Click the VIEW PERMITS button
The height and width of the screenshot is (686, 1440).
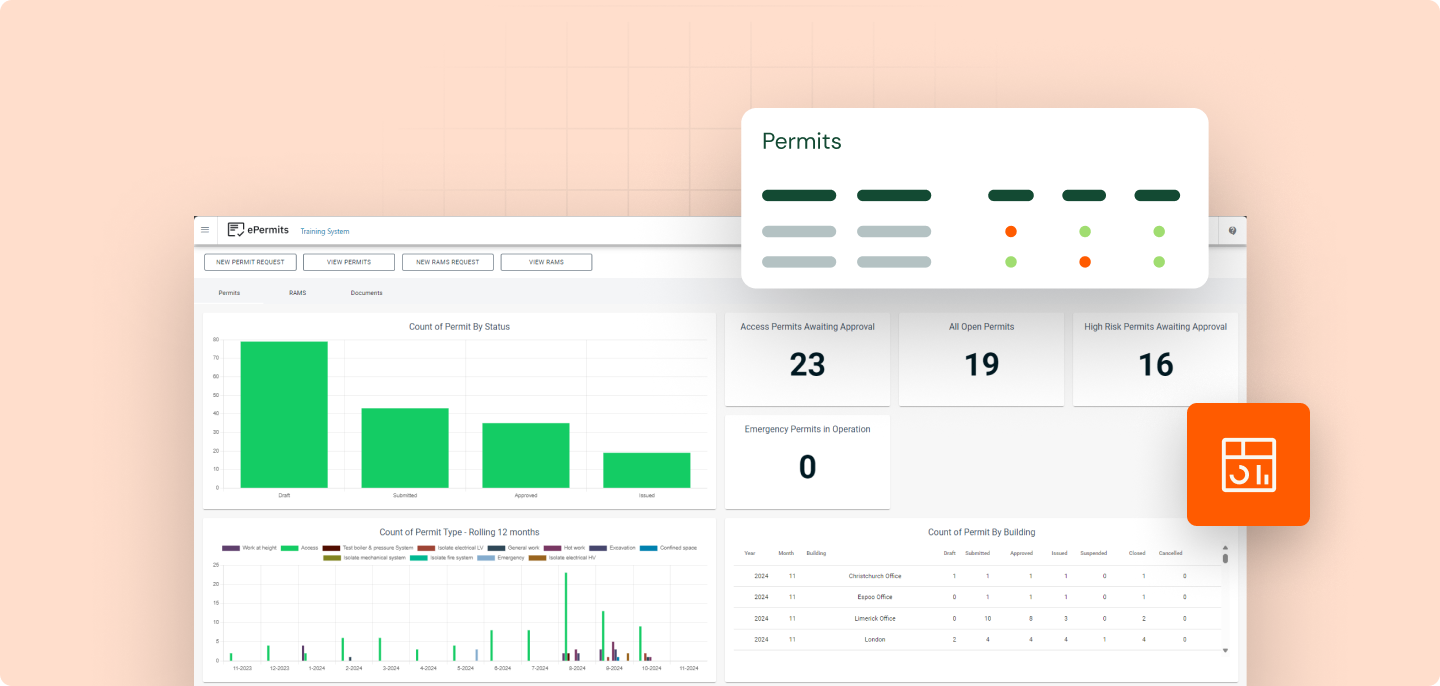point(348,261)
